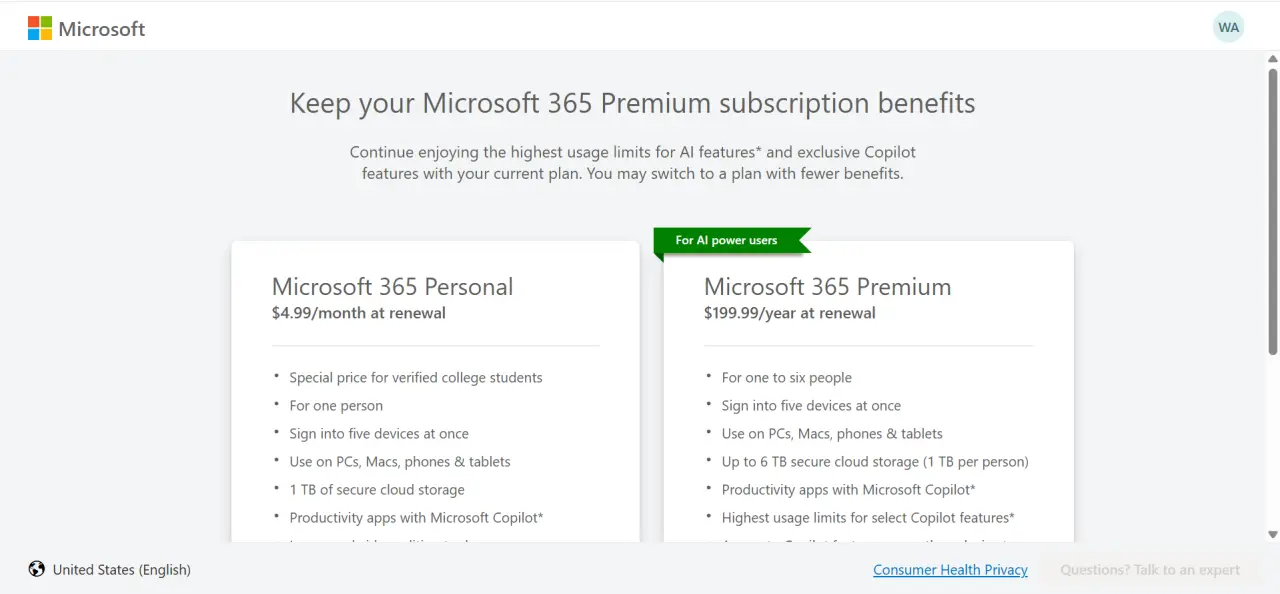Image resolution: width=1280 pixels, height=594 pixels.
Task: Click the scrollbar down arrow
Action: (x=1272, y=534)
